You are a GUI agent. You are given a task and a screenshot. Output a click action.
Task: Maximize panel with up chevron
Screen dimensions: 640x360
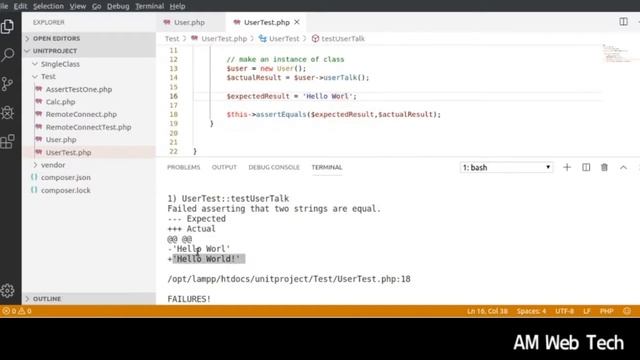(x=623, y=167)
